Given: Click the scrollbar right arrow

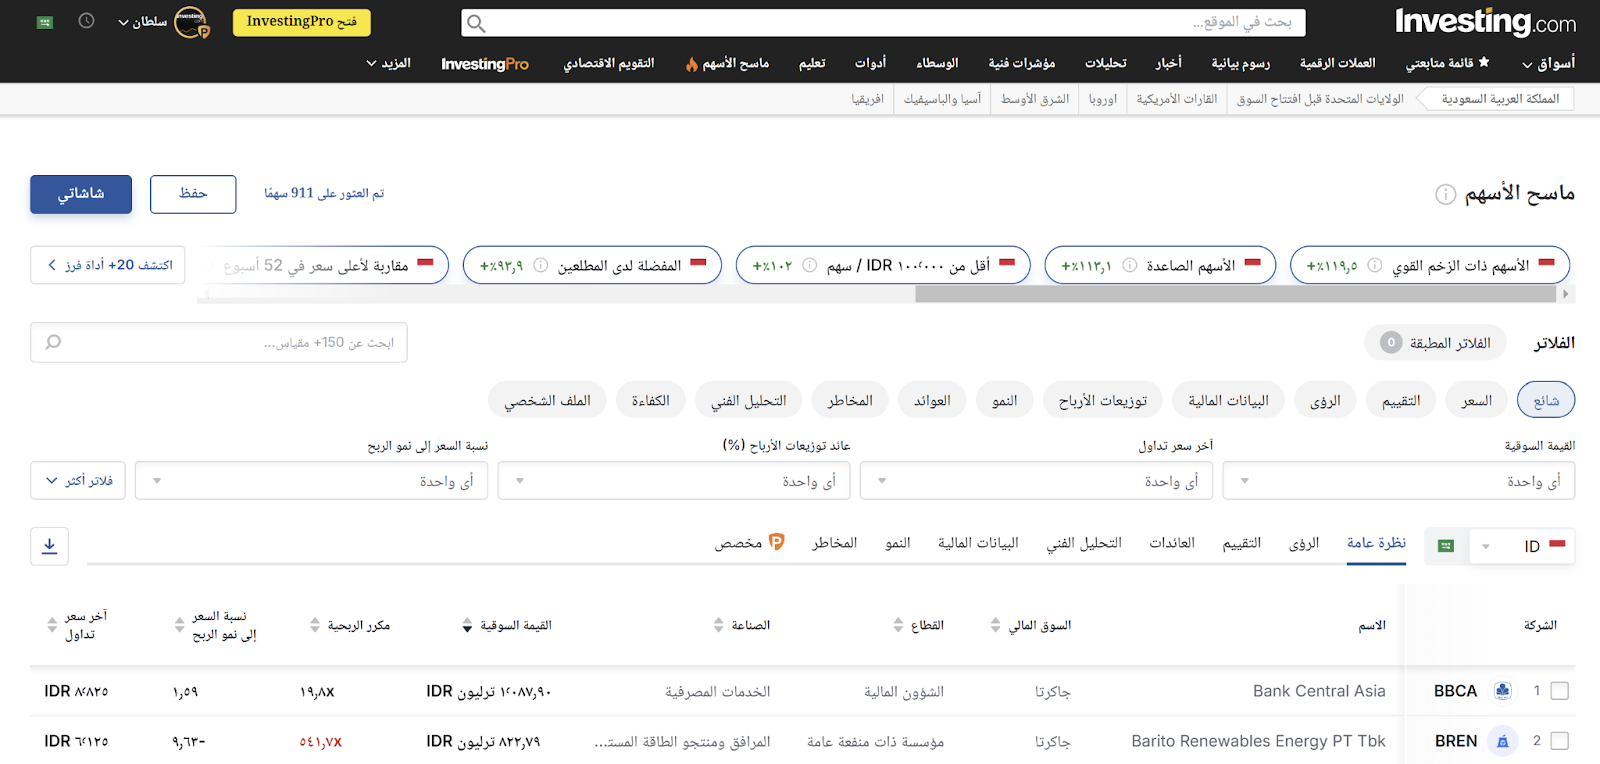Looking at the screenshot, I should (1566, 294).
